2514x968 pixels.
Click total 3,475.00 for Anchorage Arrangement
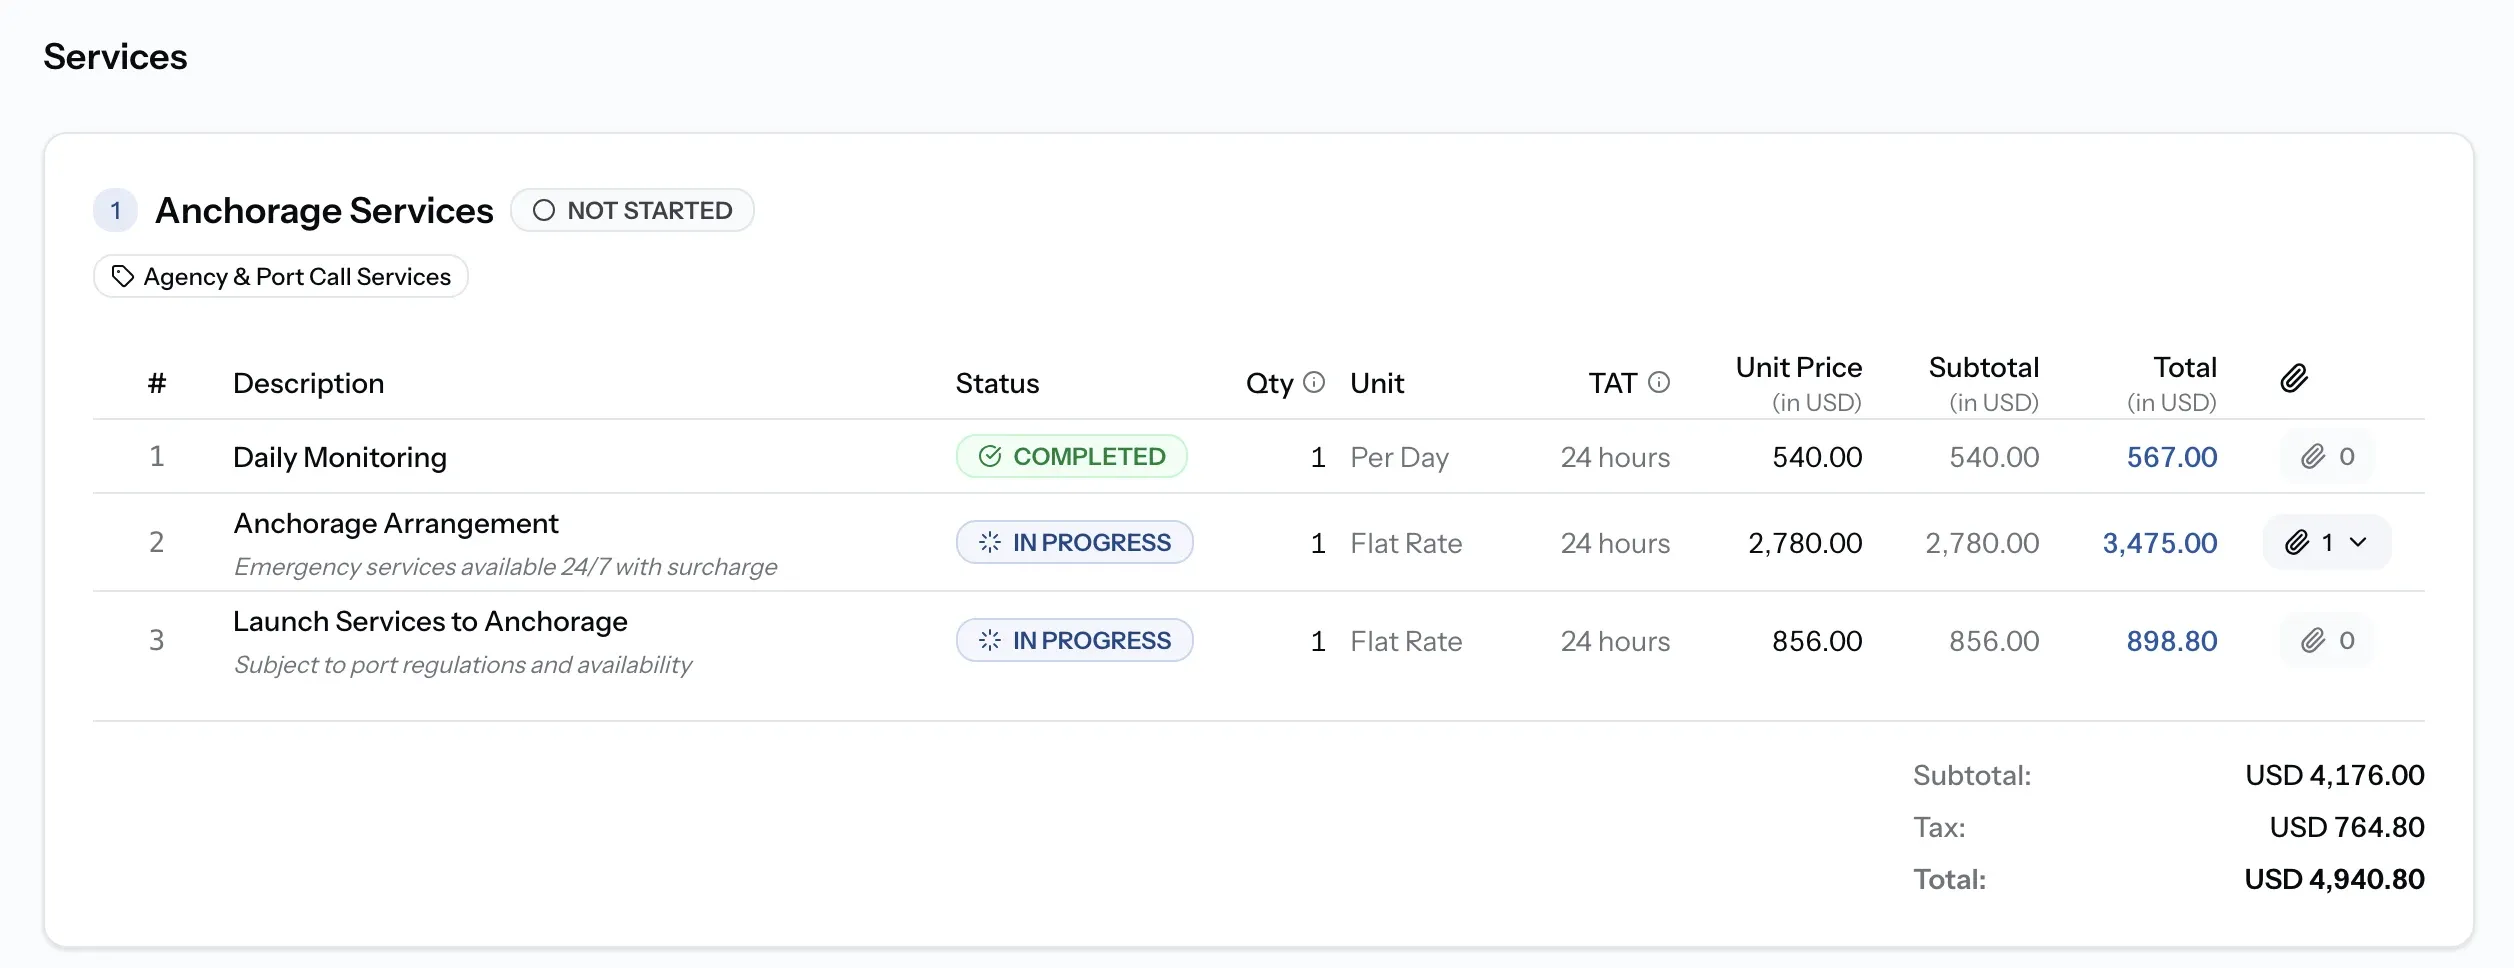pyautogui.click(x=2160, y=543)
